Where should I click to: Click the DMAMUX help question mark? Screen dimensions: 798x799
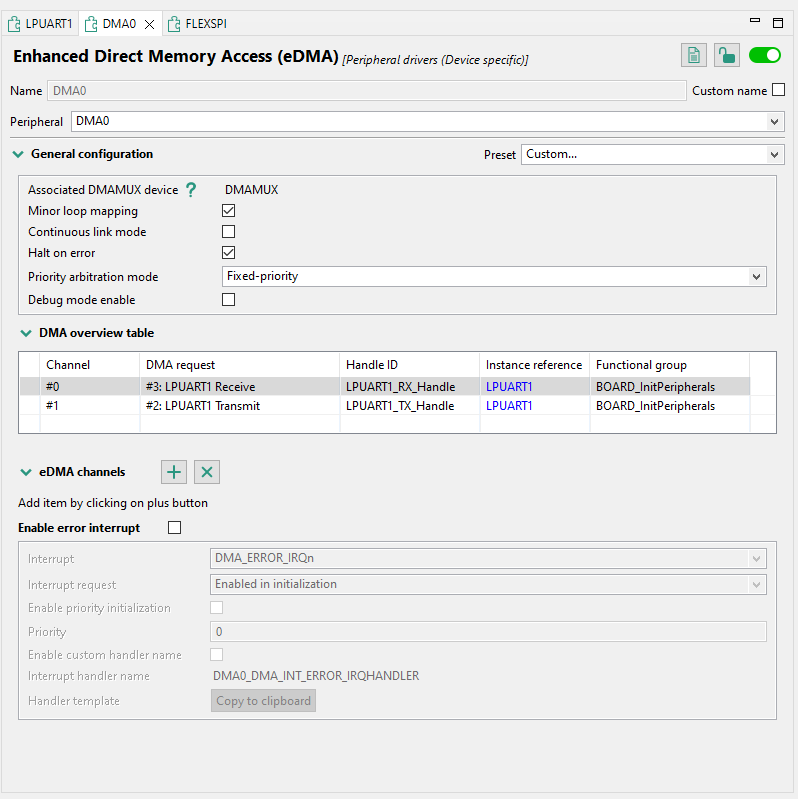(191, 190)
